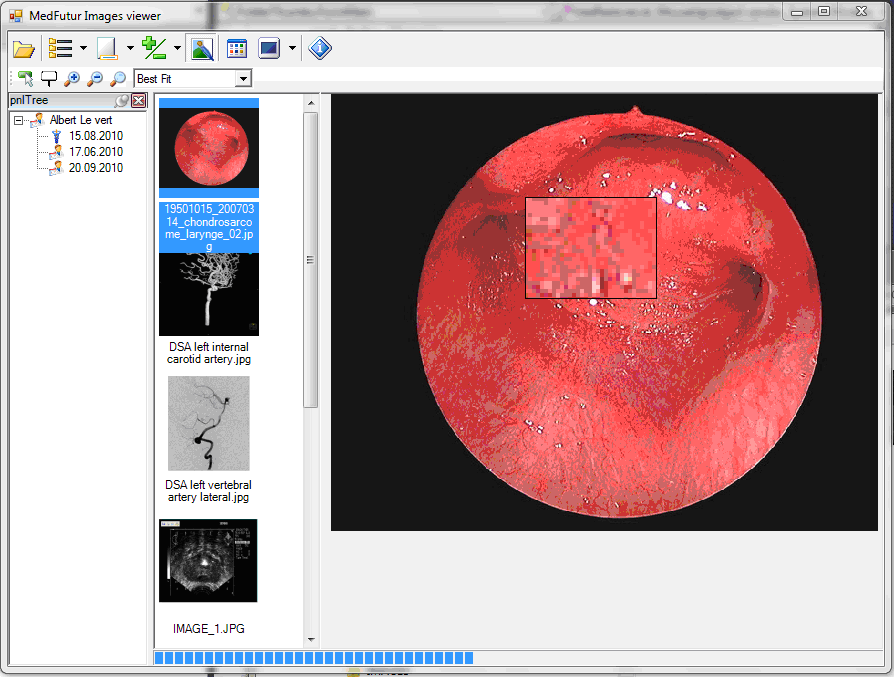Click the thumbnail list scrollbar thumb
This screenshot has width=894, height=677.
point(311,260)
